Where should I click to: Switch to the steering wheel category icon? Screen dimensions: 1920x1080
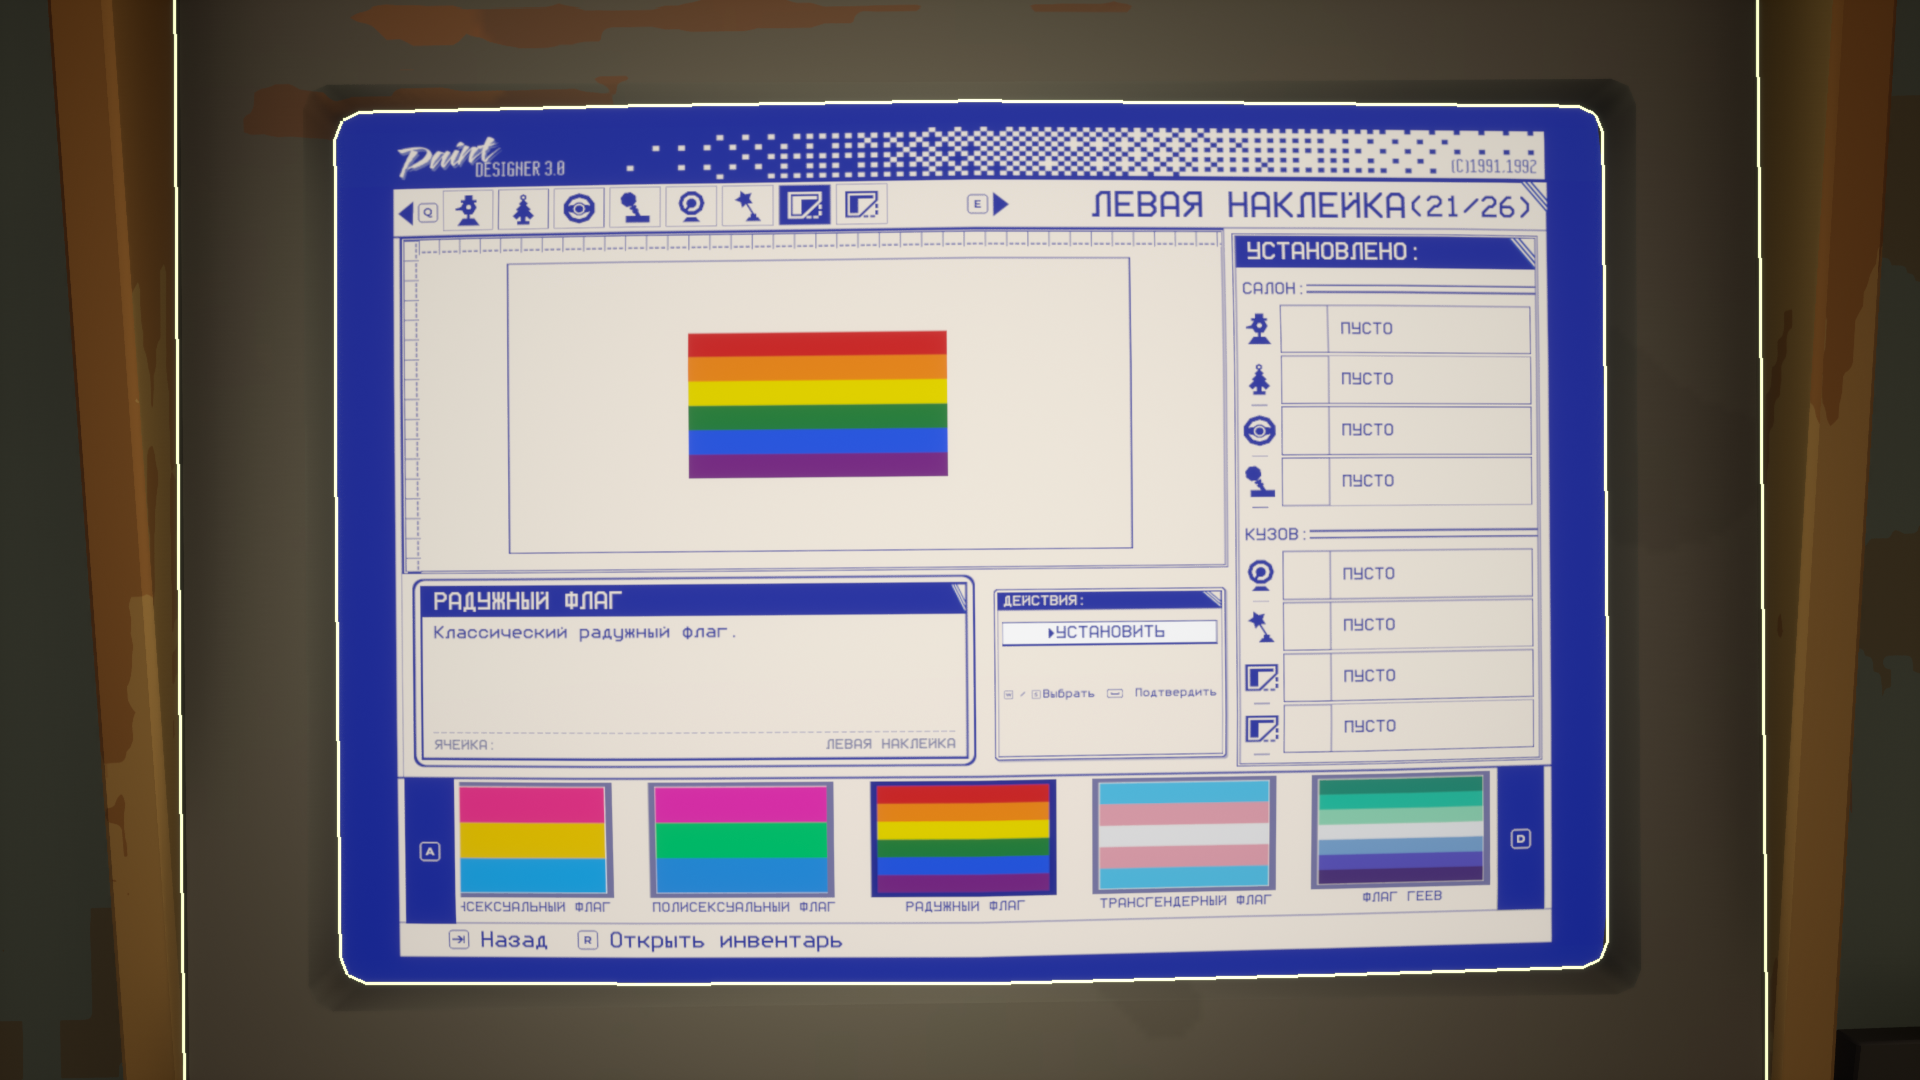[x=579, y=209]
